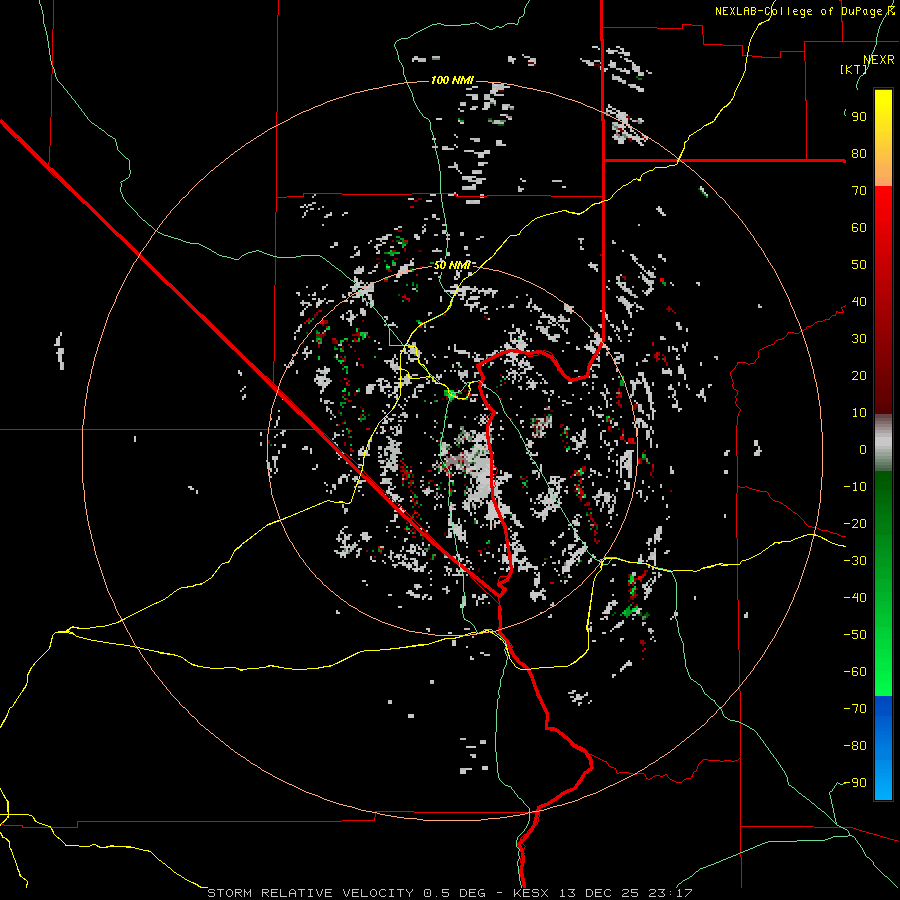Click the "-30" scale label
Viewport: 900px width, 900px height.
tap(855, 561)
